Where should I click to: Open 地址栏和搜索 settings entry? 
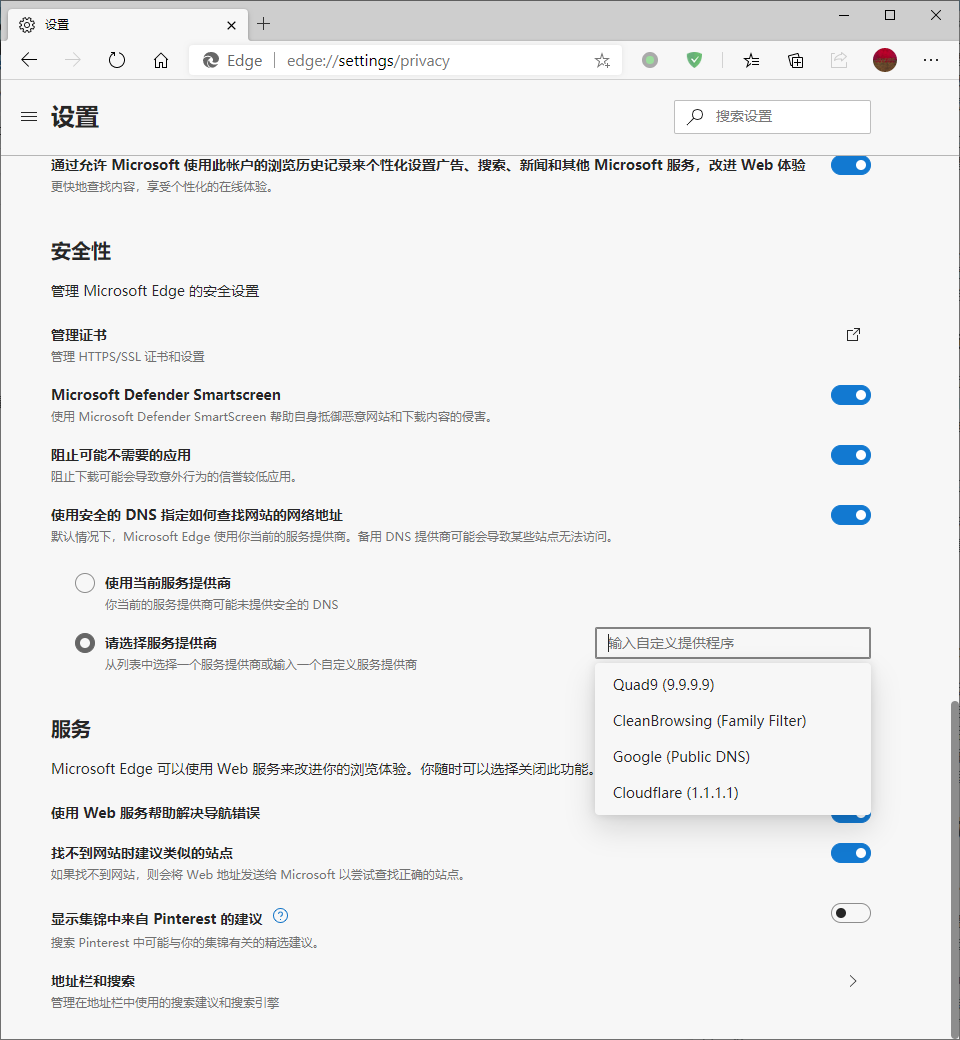(460, 991)
